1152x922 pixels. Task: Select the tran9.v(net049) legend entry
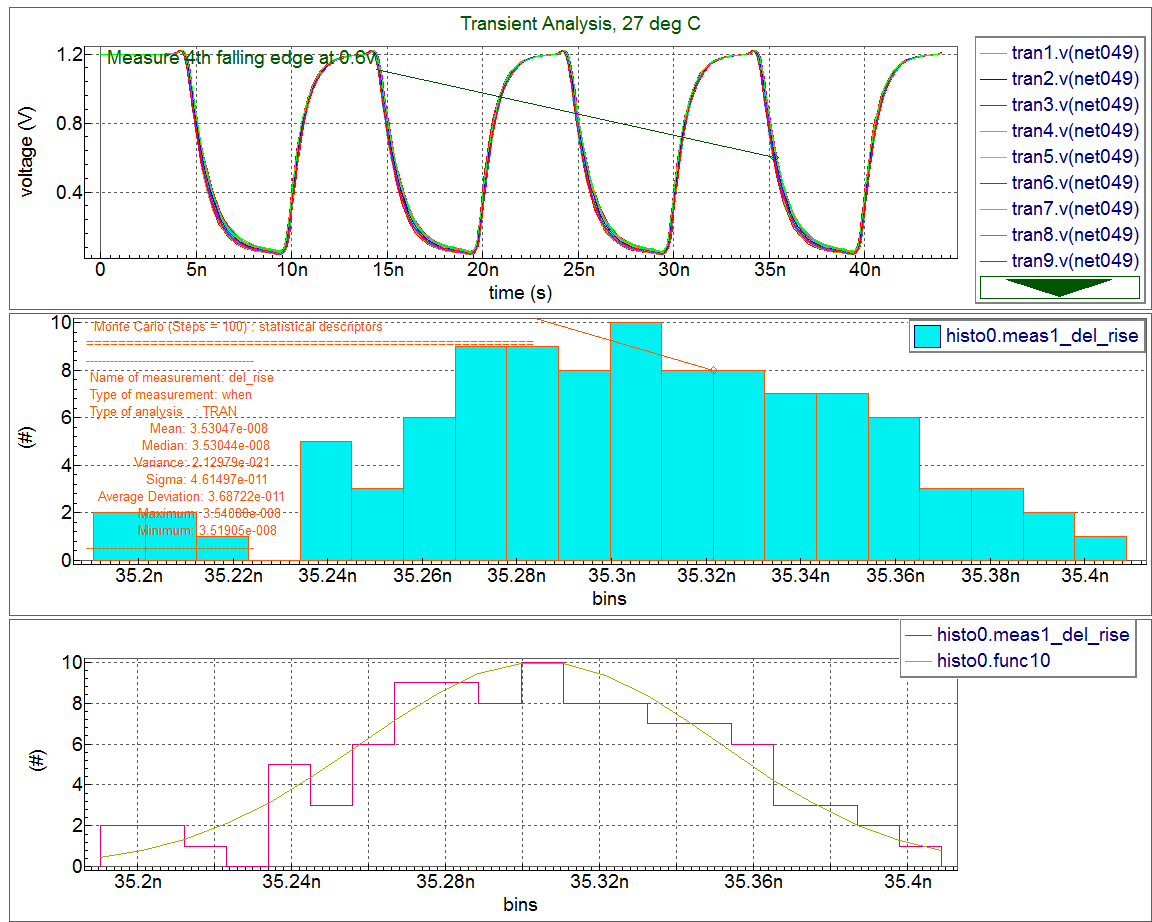1075,261
